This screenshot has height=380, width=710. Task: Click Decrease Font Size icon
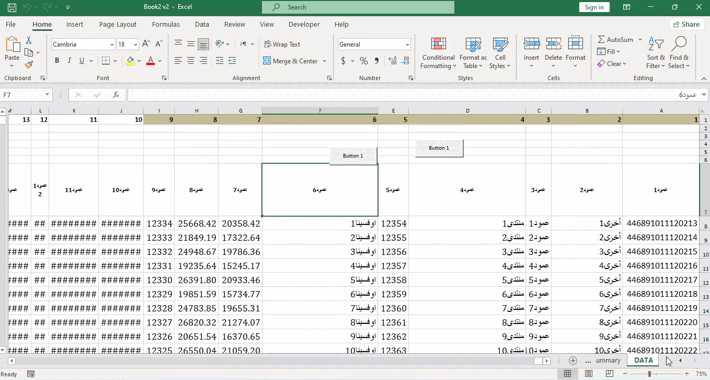(x=159, y=44)
